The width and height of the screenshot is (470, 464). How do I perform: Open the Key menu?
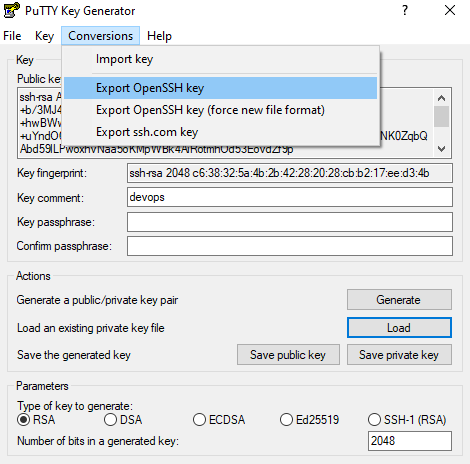coord(44,36)
